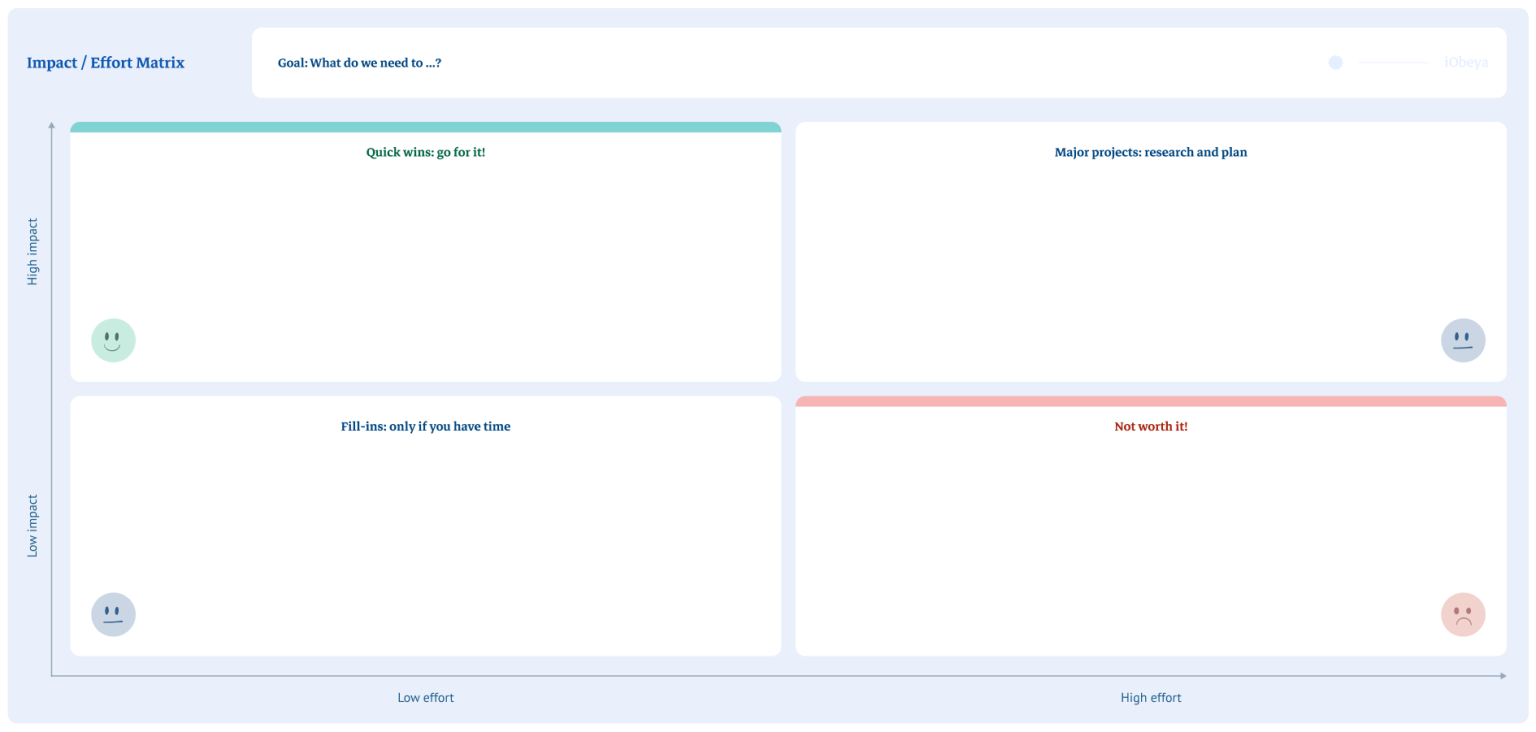The width and height of the screenshot is (1536, 732).
Task: Select the Low effort label on the horizontal axis
Action: point(425,697)
